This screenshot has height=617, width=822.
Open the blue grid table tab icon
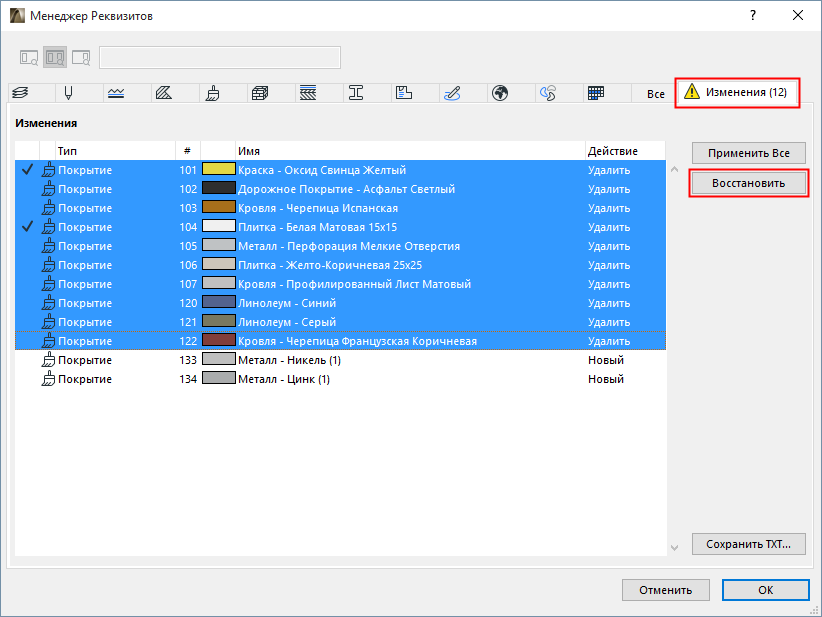[x=596, y=93]
